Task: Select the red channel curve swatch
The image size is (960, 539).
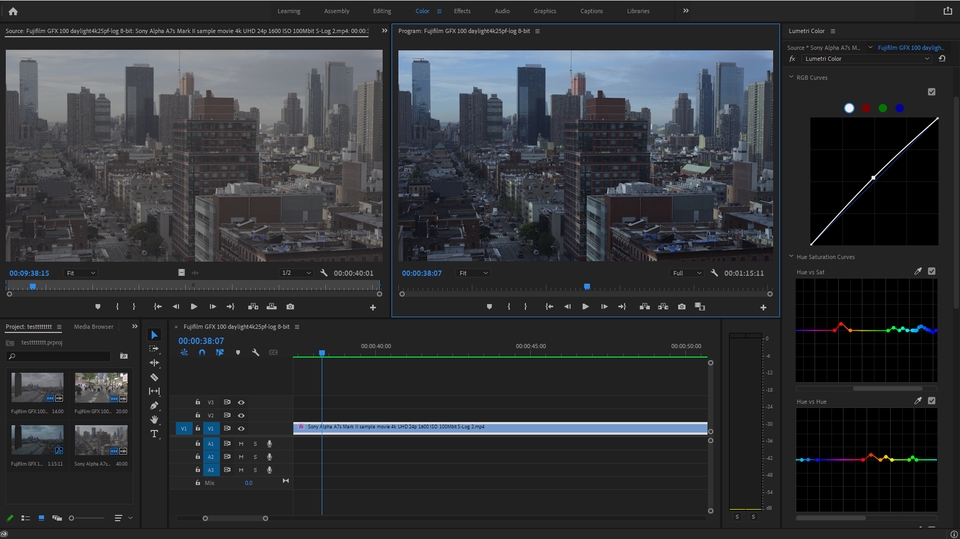Action: point(866,108)
